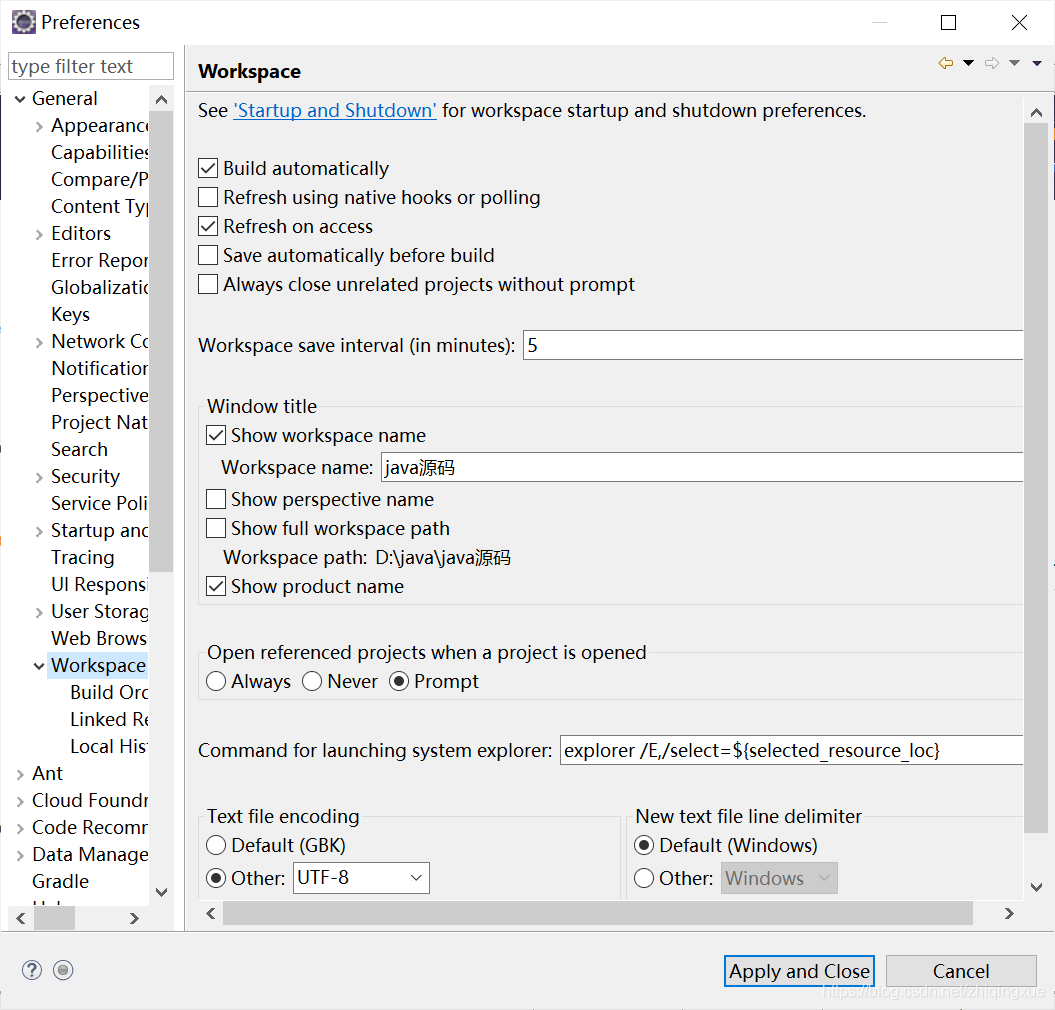Click the Preferences window app icon
The height and width of the screenshot is (1010, 1055).
[x=24, y=22]
